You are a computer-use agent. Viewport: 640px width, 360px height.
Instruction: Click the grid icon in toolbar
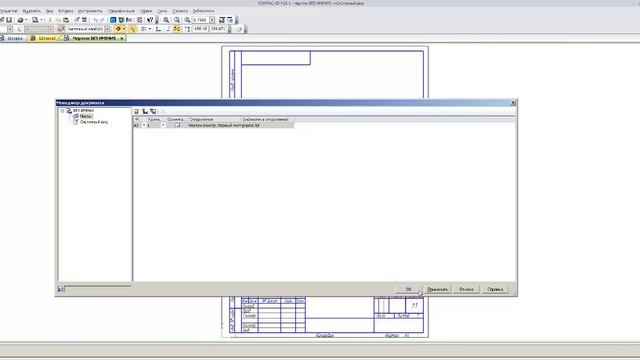pyautogui.click(x=143, y=29)
